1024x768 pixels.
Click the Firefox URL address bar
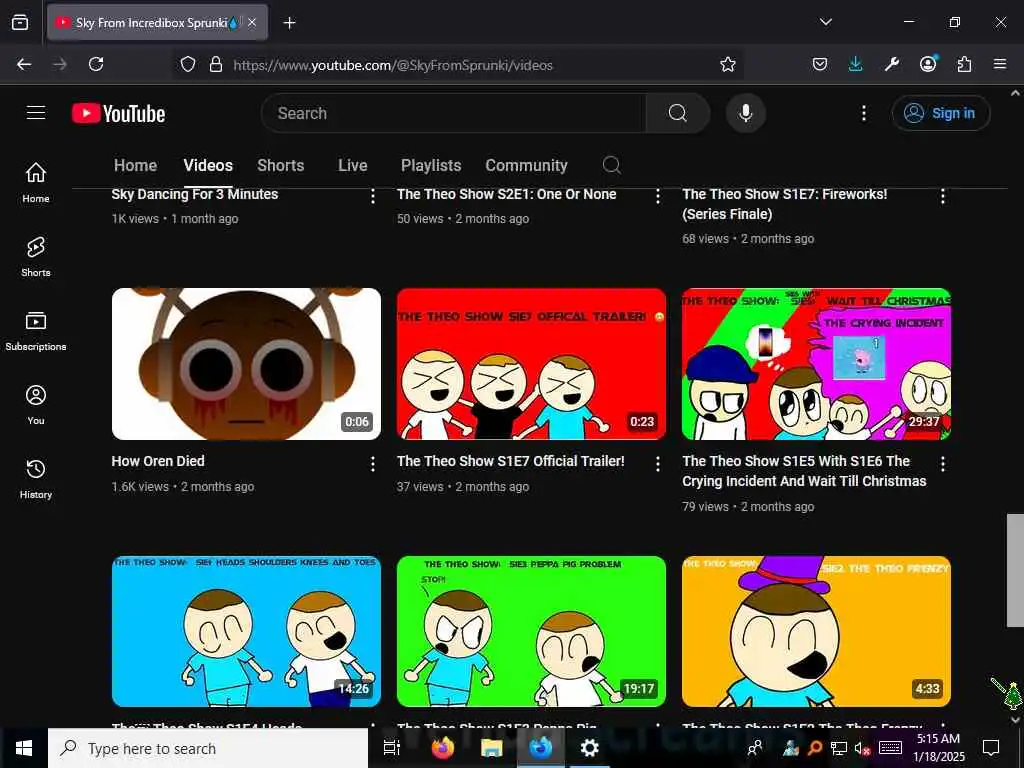click(x=457, y=65)
